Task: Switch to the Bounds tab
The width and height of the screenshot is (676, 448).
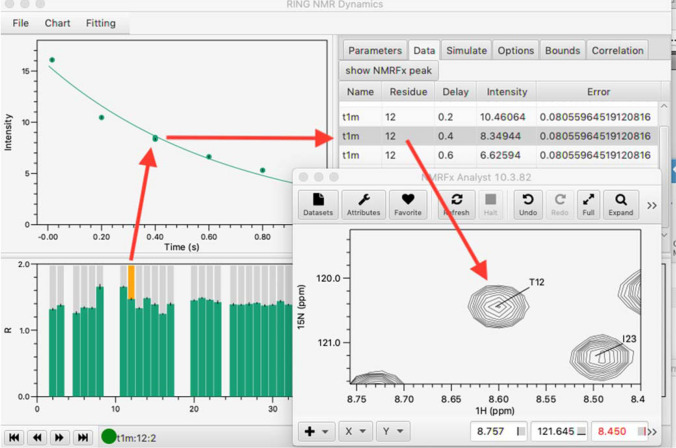Action: 562,50
